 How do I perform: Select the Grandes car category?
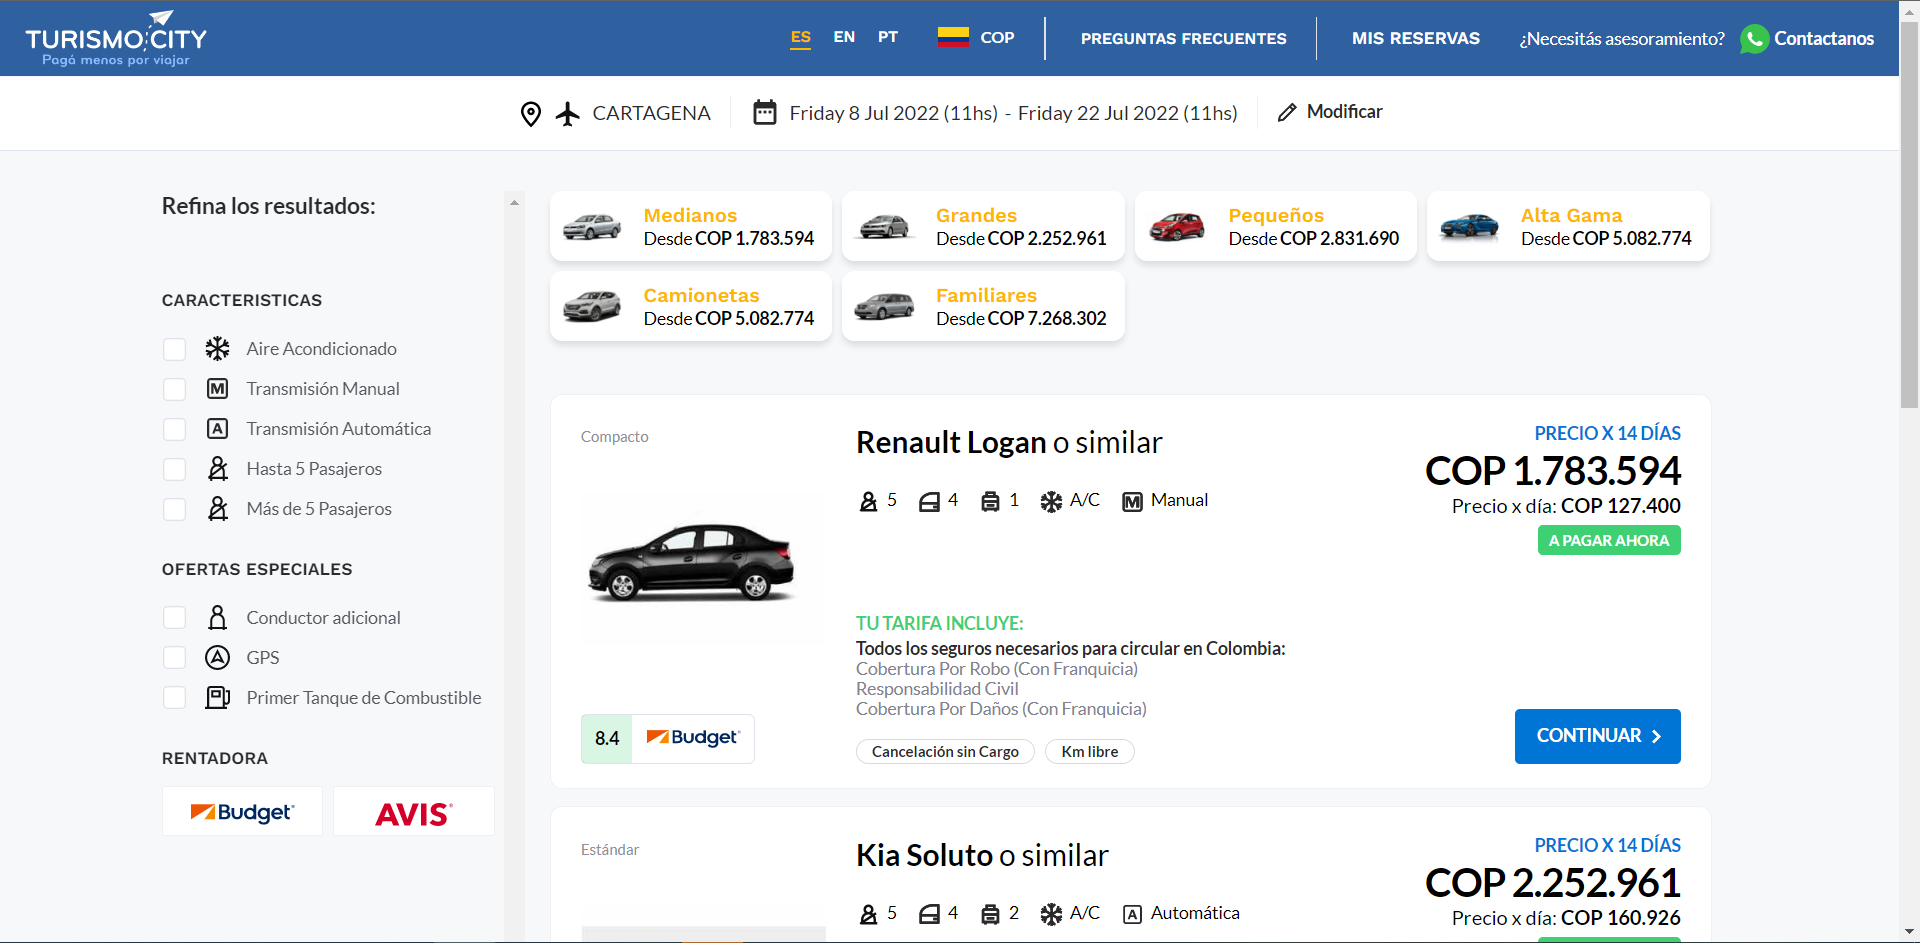tap(983, 227)
